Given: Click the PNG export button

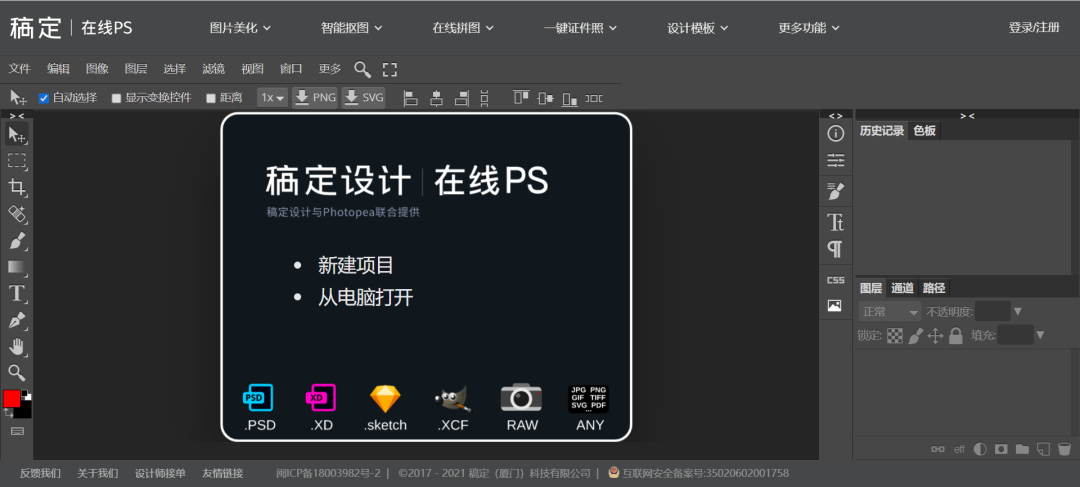Looking at the screenshot, I should point(315,98).
